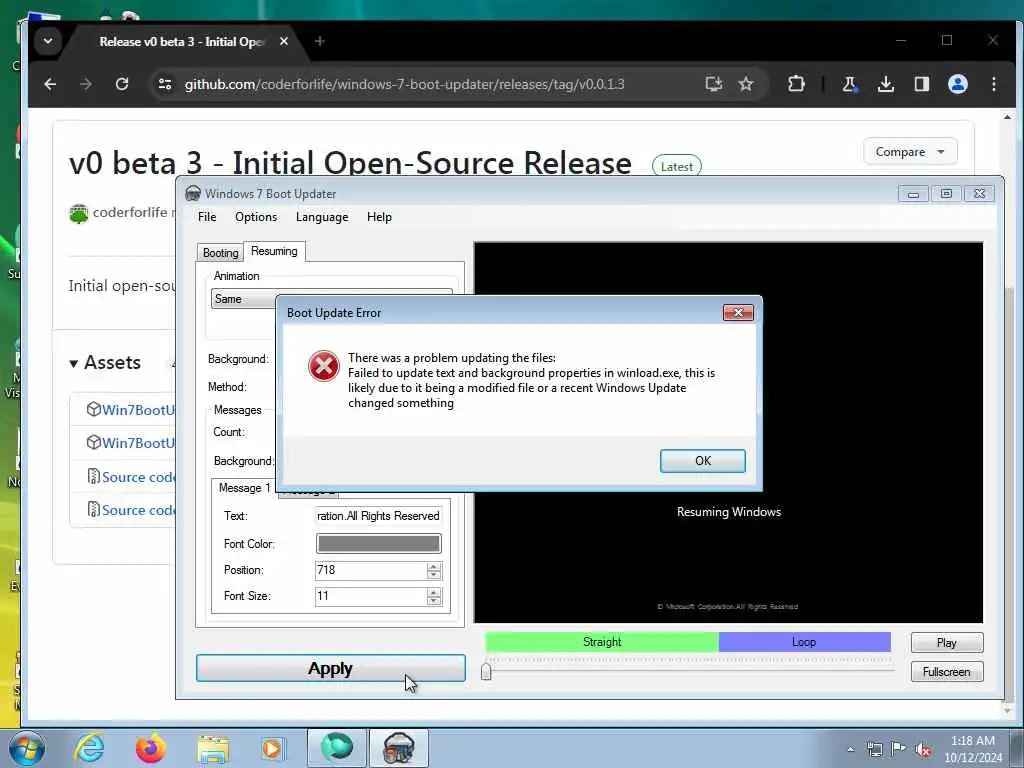Click the Position value field 718
1024x768 pixels.
pos(370,570)
